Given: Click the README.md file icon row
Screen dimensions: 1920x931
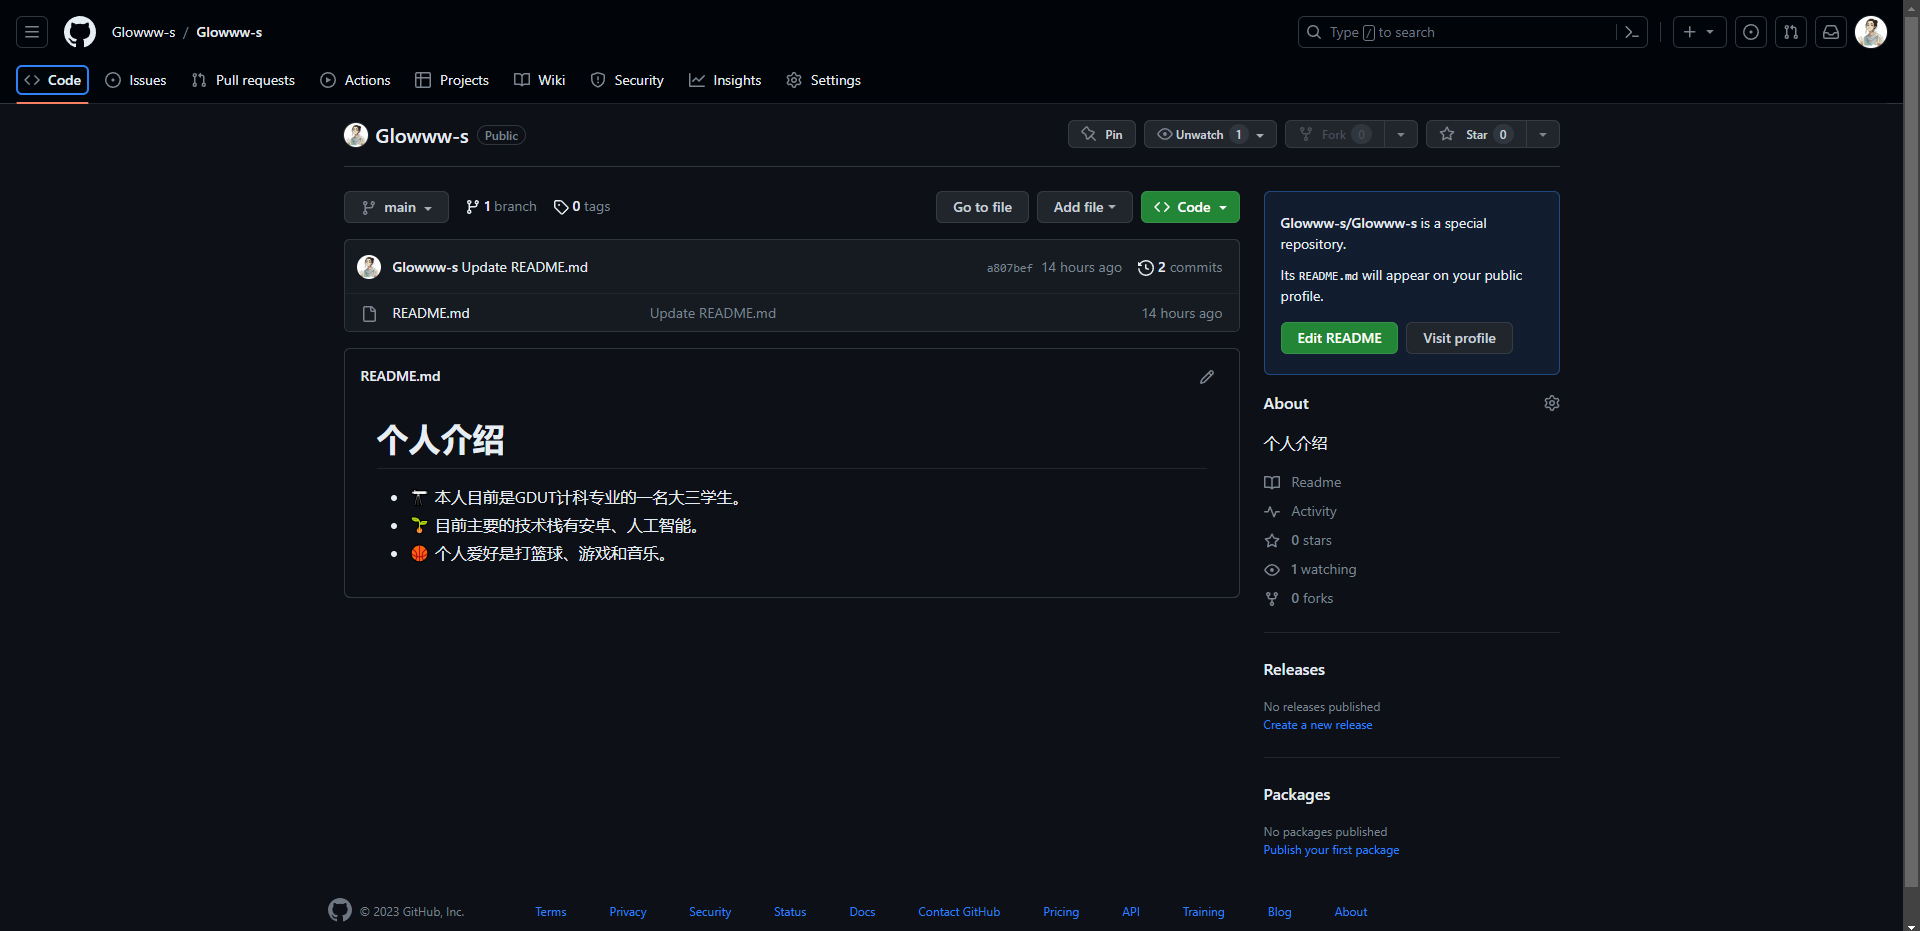Looking at the screenshot, I should click(369, 313).
